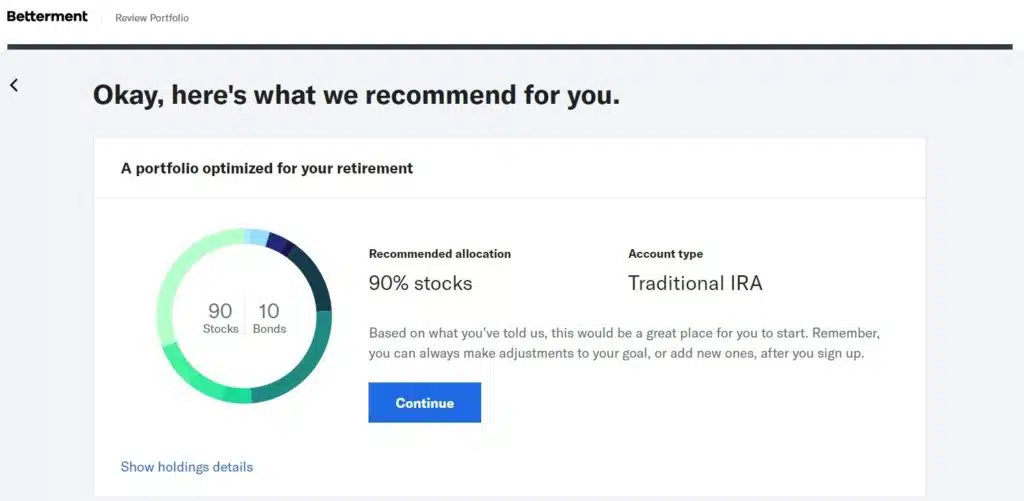Image resolution: width=1024 pixels, height=501 pixels.
Task: Click the recommendation page heading
Action: coord(356,96)
